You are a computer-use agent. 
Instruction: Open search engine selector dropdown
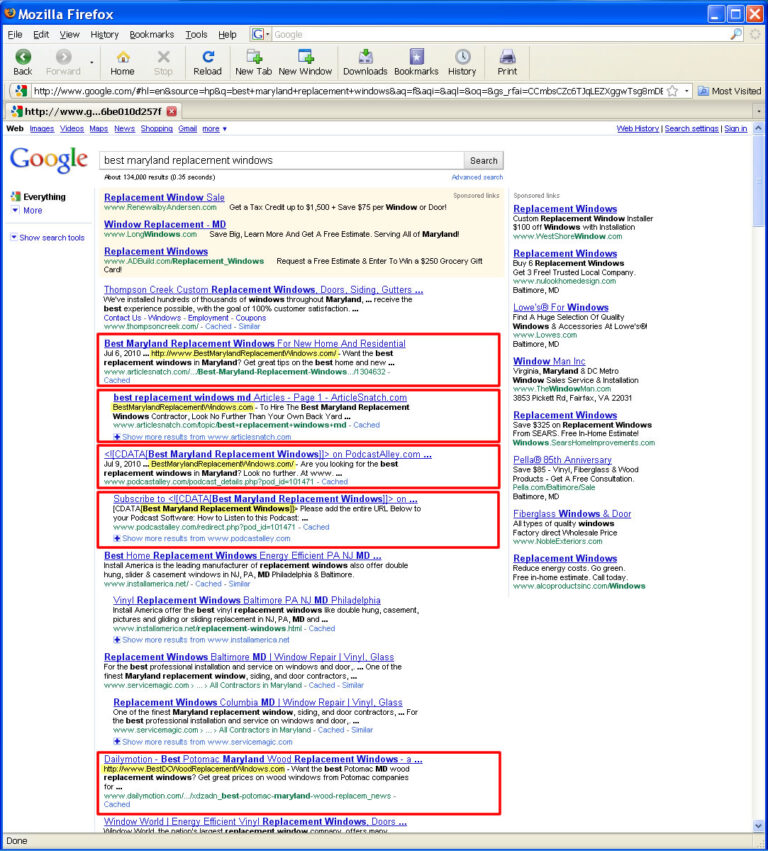click(260, 34)
